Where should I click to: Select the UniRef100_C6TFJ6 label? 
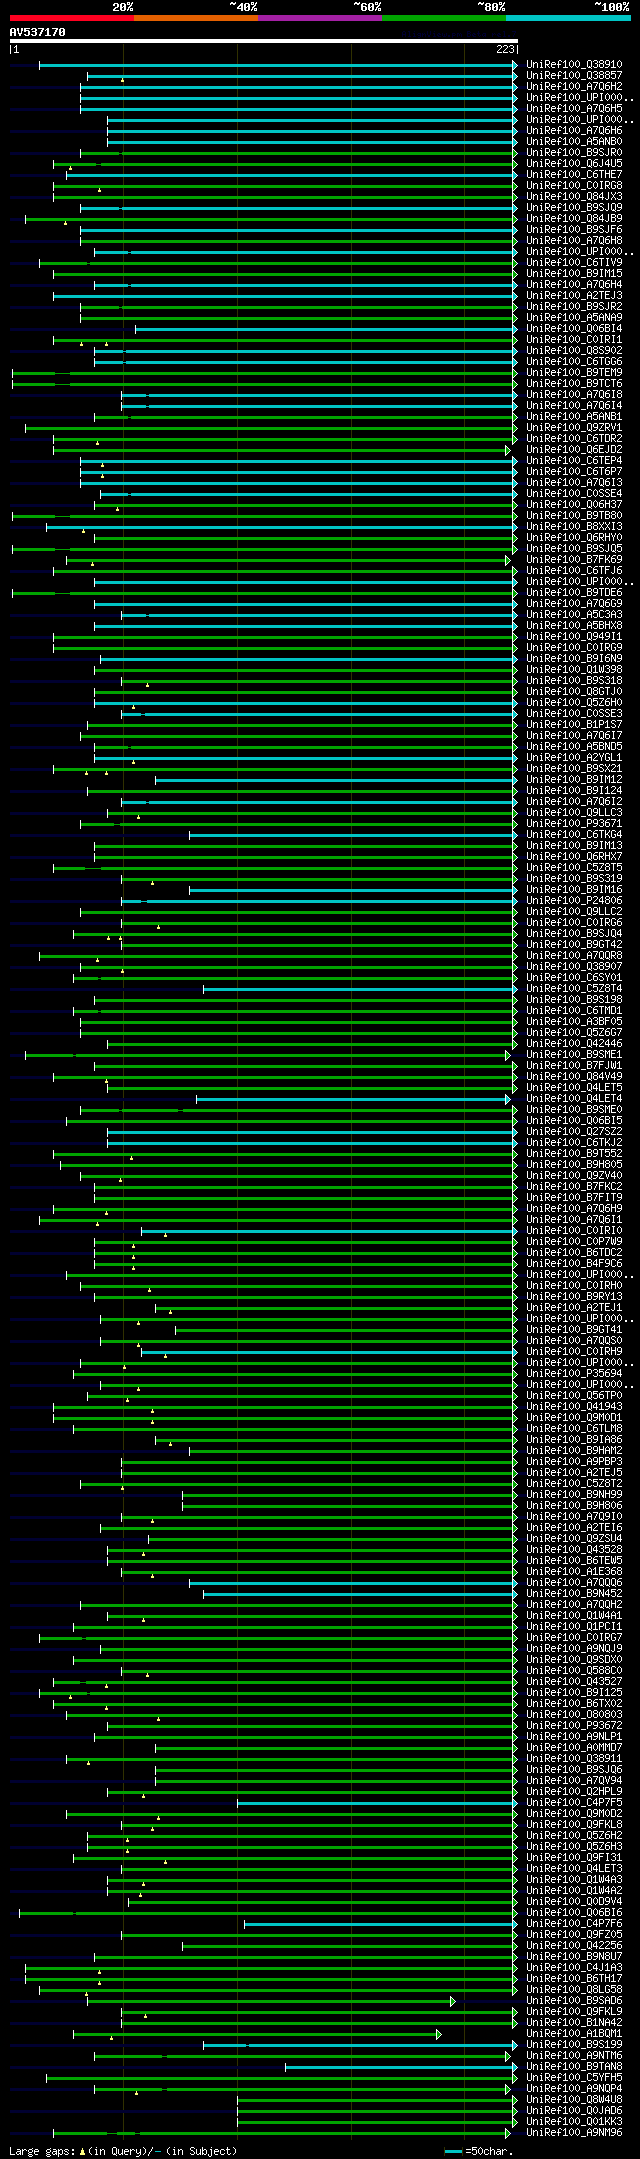click(x=574, y=571)
